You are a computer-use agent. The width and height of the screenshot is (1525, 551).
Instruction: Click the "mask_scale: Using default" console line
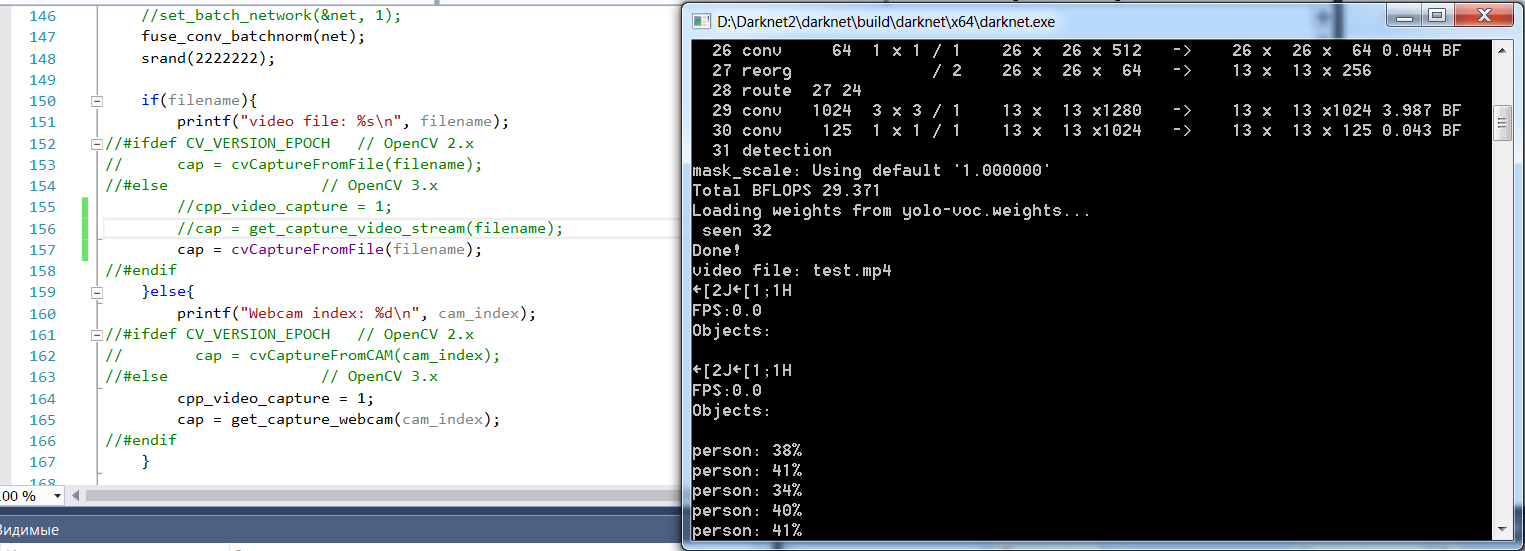click(871, 170)
